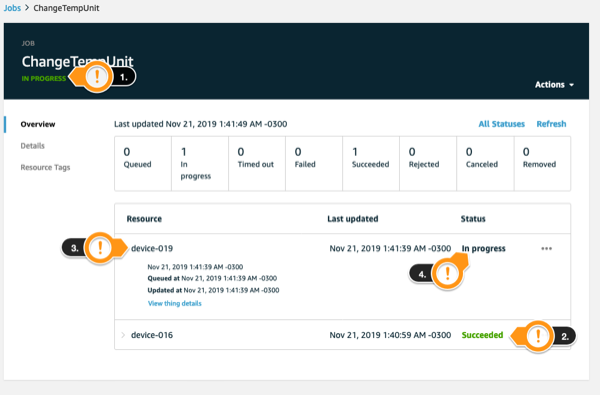Select the Overview tab
Screen dimensions: 600x395
[38, 124]
